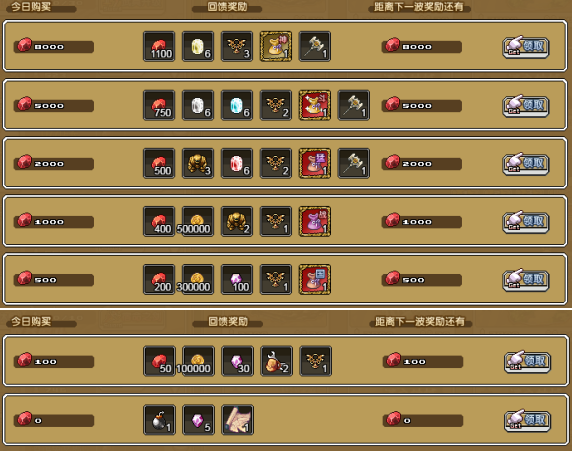The image size is (572, 451).
Task: Select the cyan crystal x6 reward
Action: pos(237,105)
